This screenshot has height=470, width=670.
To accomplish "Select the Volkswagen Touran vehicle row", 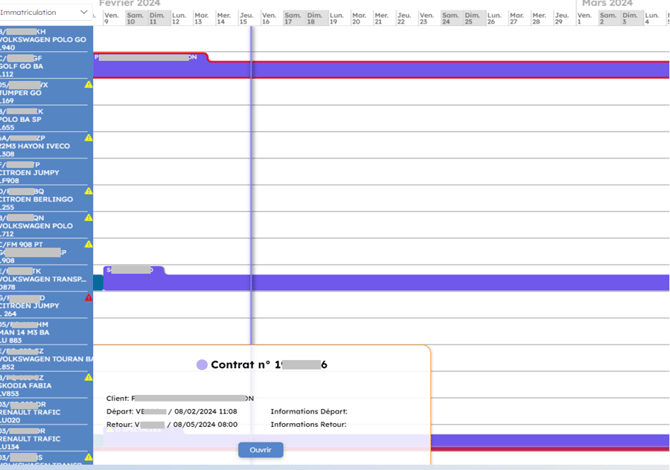I will pyautogui.click(x=46, y=358).
